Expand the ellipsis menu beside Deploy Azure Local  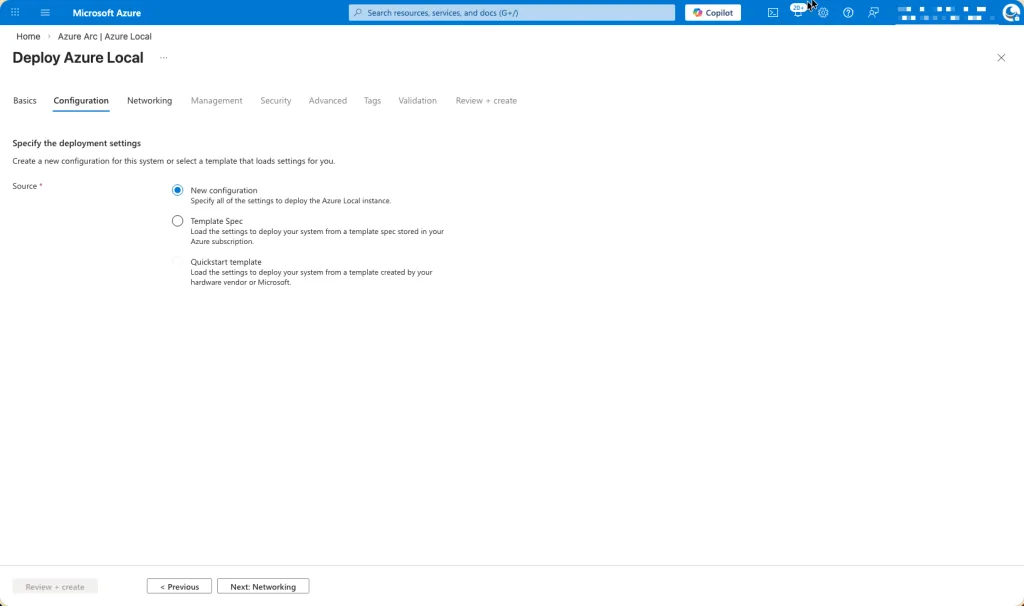[163, 58]
